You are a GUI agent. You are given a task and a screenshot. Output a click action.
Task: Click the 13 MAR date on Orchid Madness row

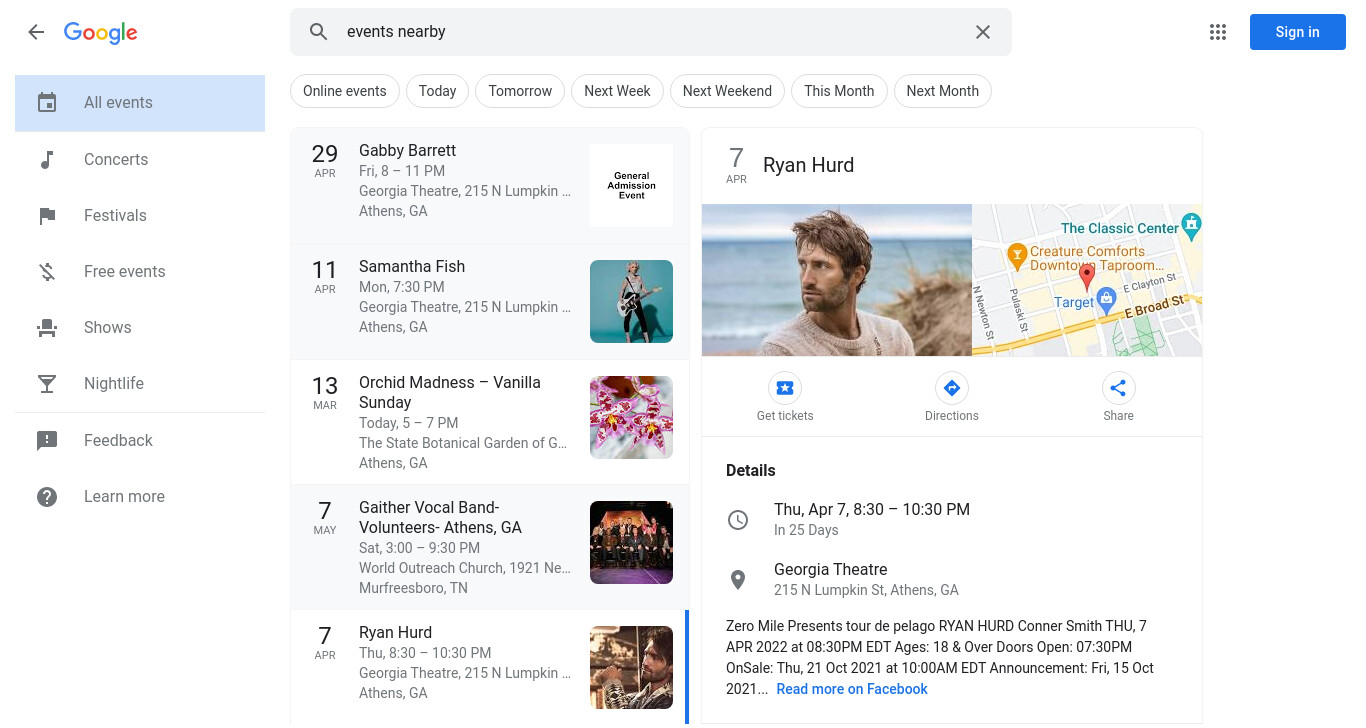(x=325, y=392)
